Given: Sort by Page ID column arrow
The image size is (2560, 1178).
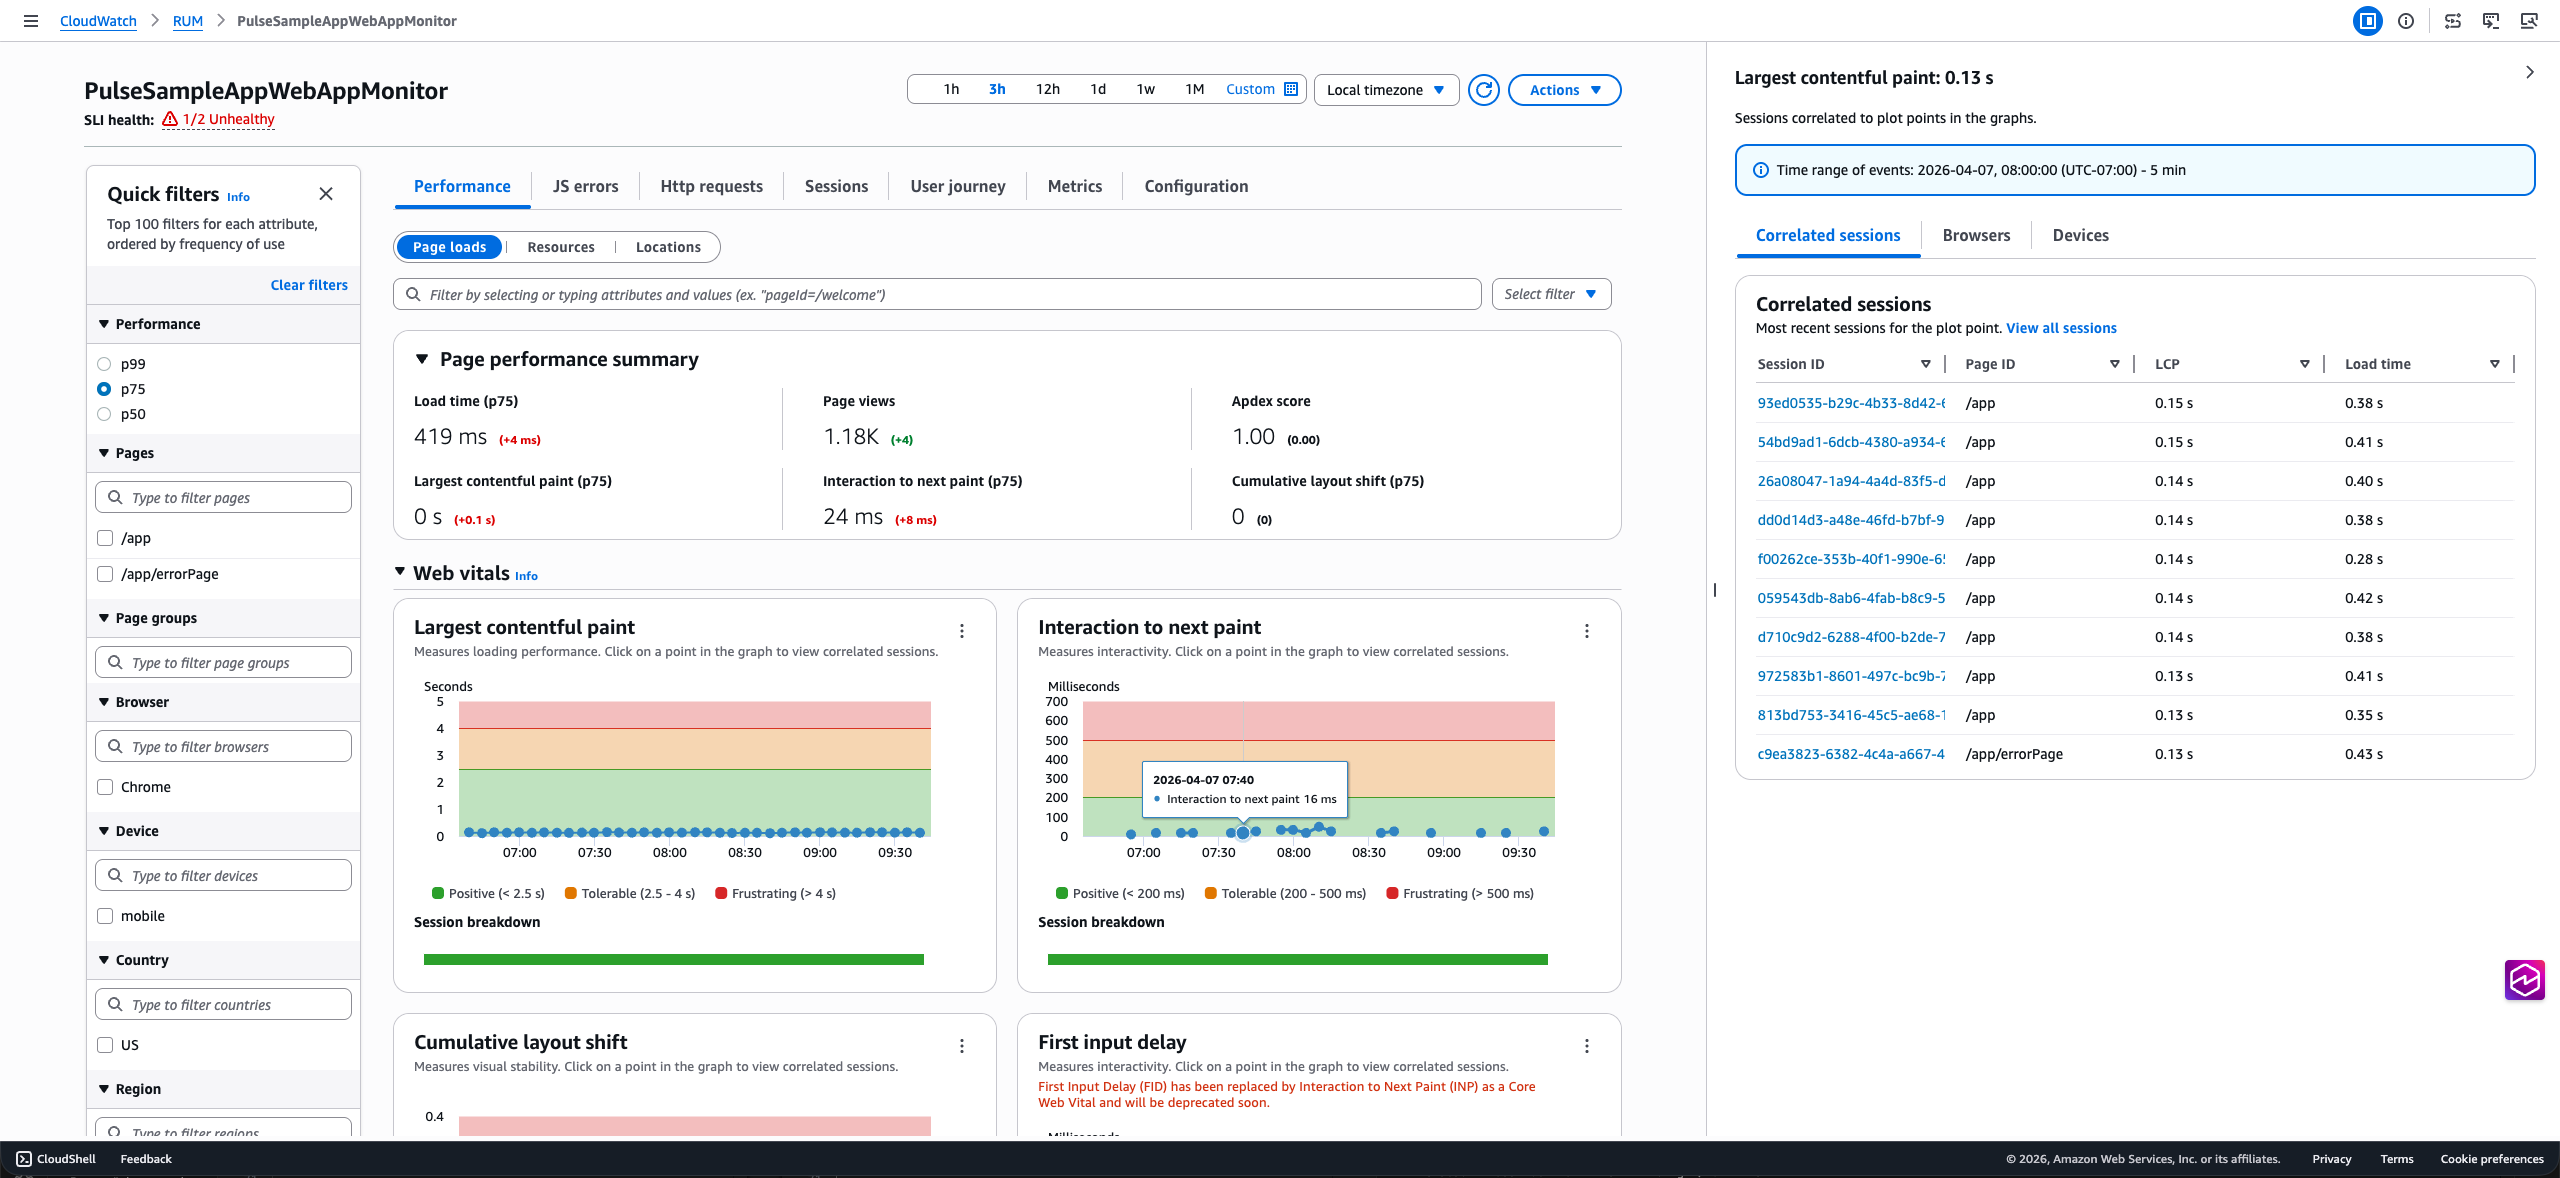Looking at the screenshot, I should click(2114, 364).
